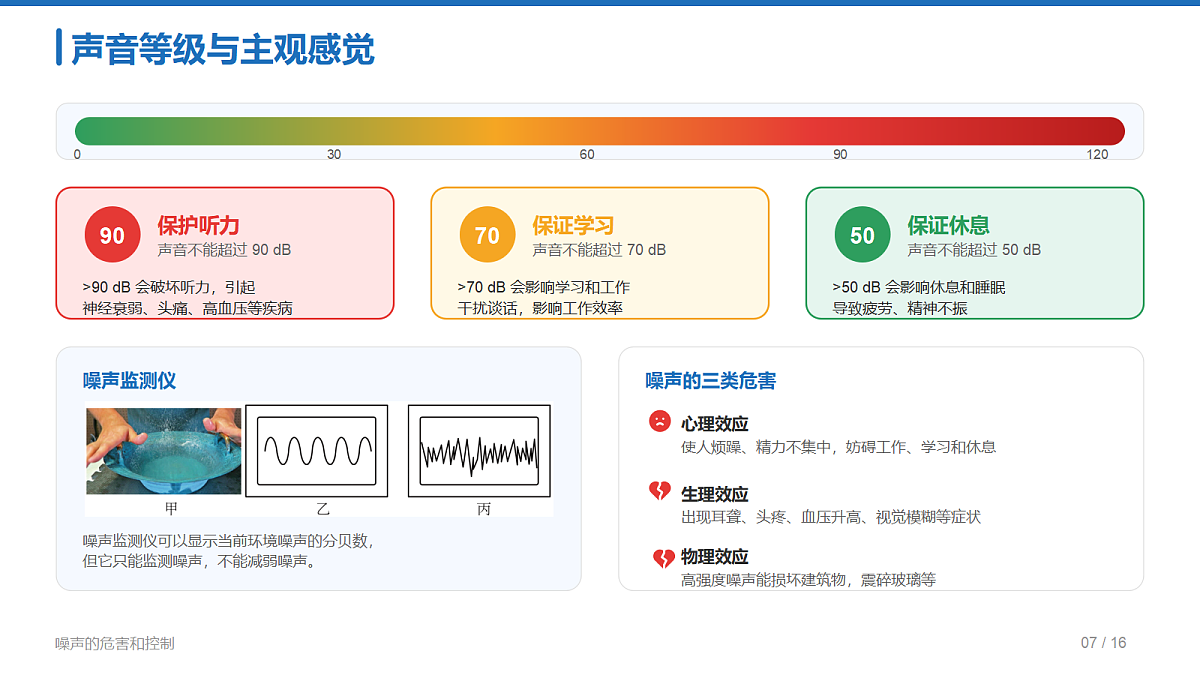Click the decibel gradient scale bar

tap(600, 131)
